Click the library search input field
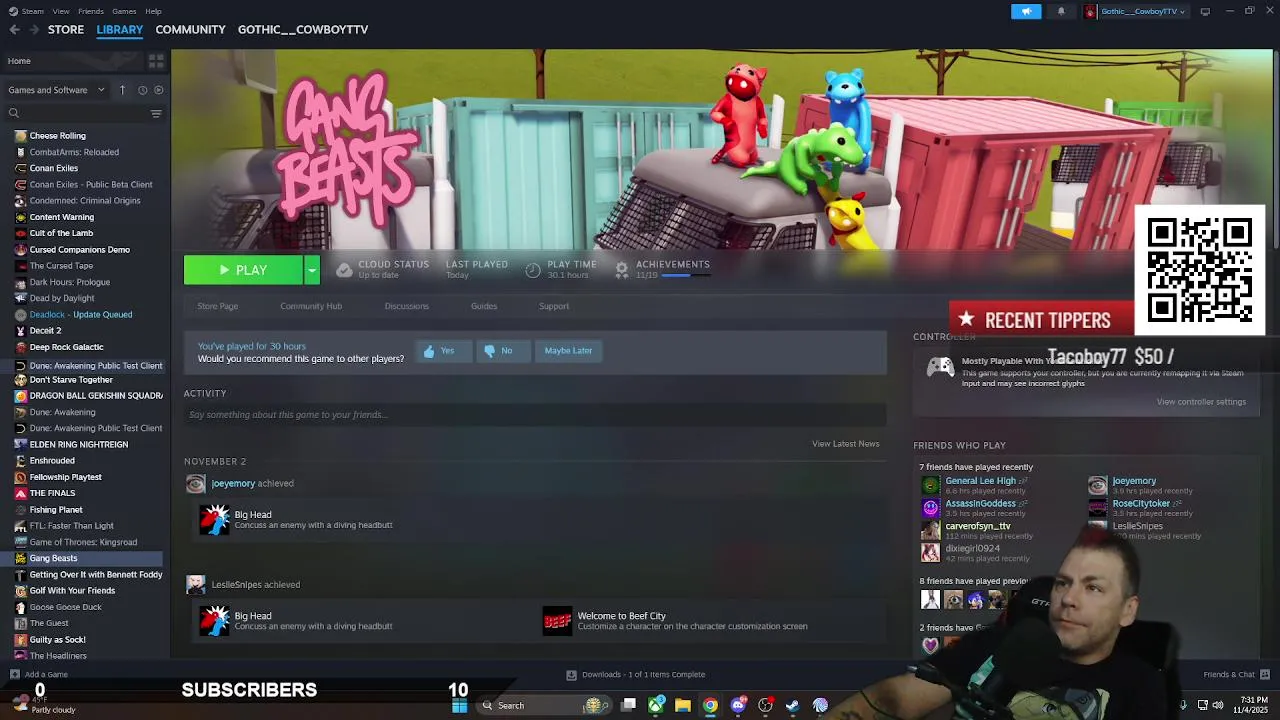Screen dimensions: 1280x720 [84, 113]
